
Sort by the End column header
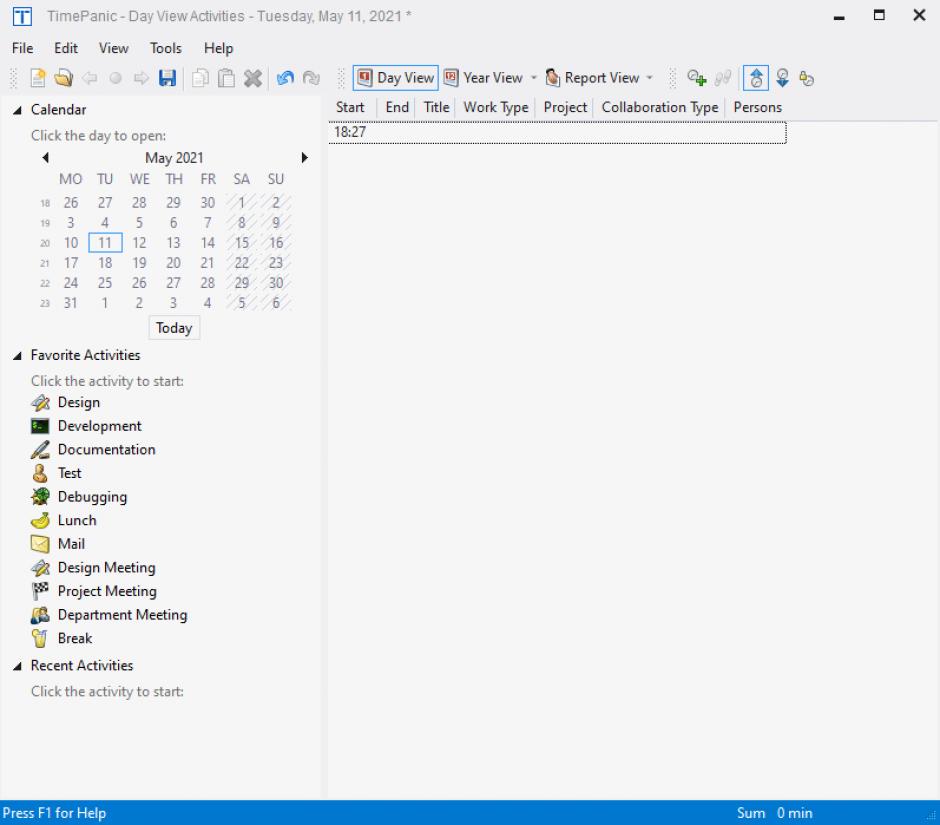[397, 107]
